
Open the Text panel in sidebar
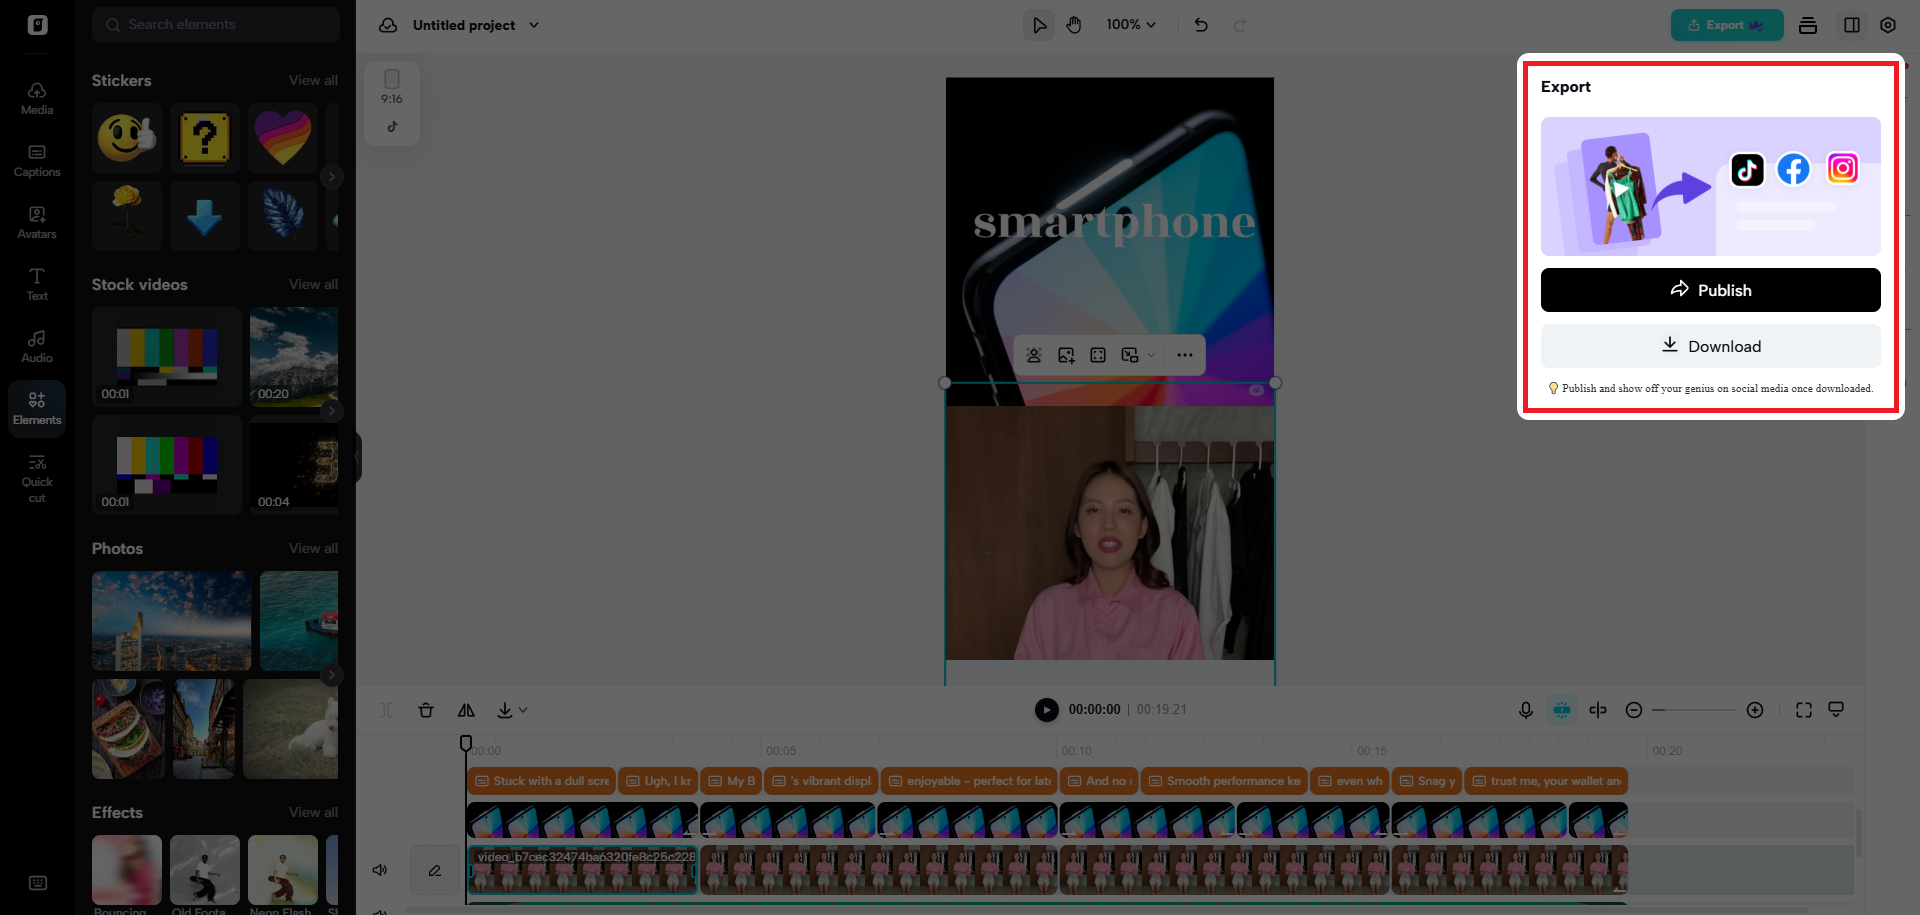pos(37,285)
